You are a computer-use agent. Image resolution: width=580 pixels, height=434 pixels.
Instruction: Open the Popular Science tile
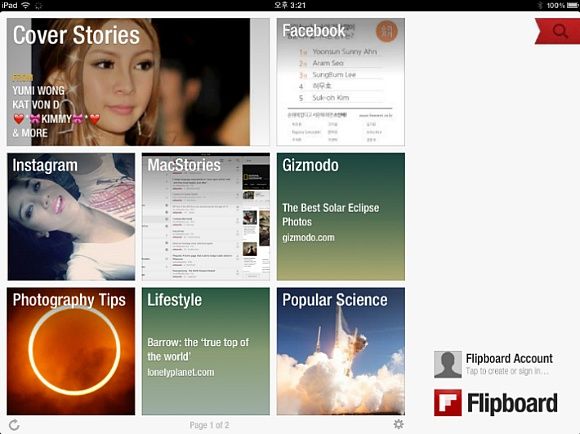click(341, 351)
